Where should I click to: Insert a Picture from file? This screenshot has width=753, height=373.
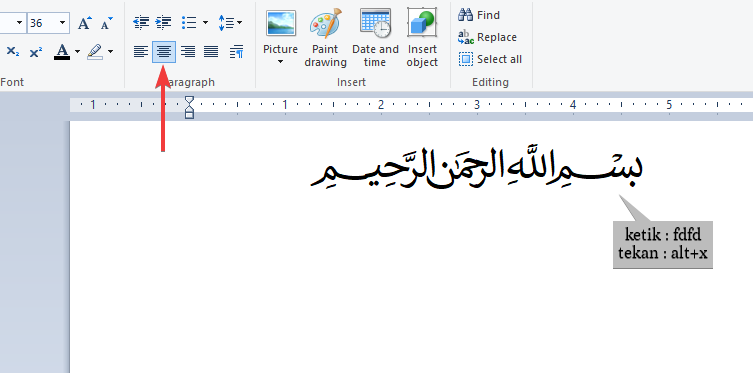280,32
